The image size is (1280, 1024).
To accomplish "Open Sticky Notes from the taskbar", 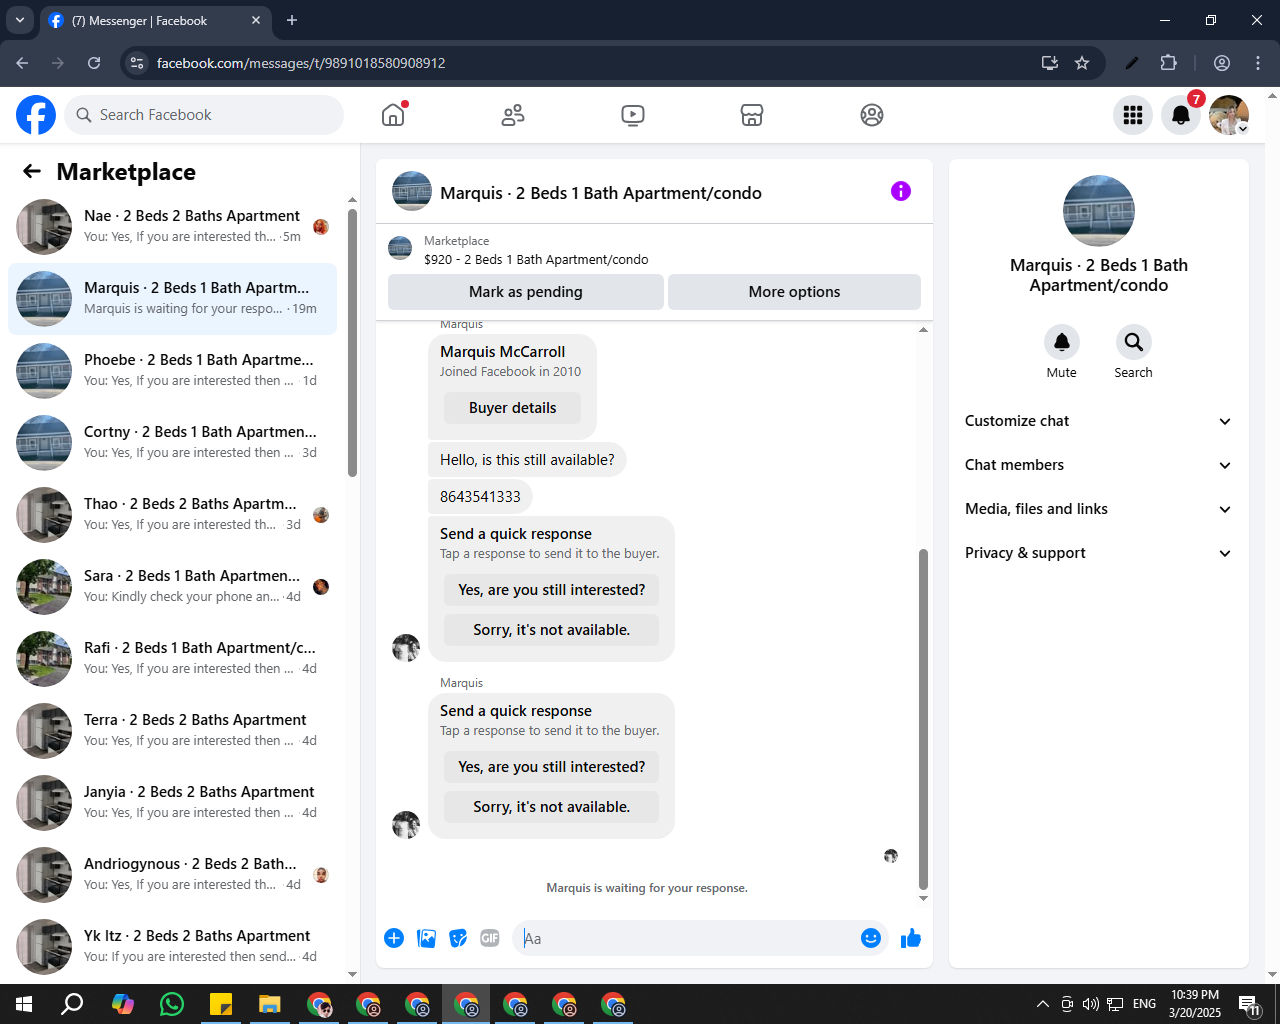I will click(221, 1004).
